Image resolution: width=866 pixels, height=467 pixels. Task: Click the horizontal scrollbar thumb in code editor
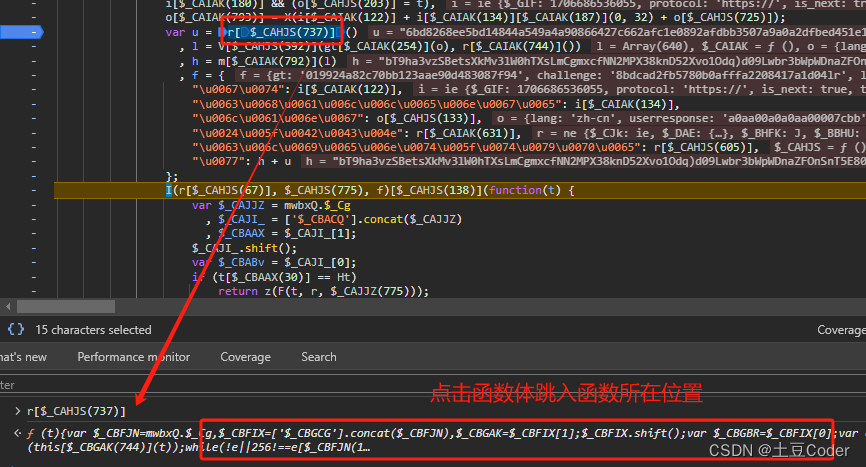coord(66,306)
